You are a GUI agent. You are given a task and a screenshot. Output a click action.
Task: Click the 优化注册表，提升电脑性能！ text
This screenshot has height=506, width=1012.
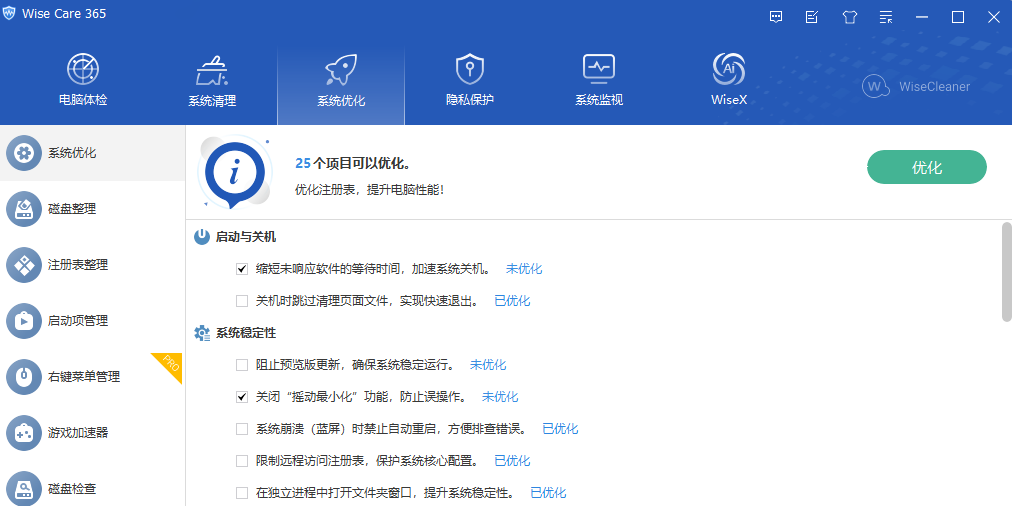click(370, 190)
